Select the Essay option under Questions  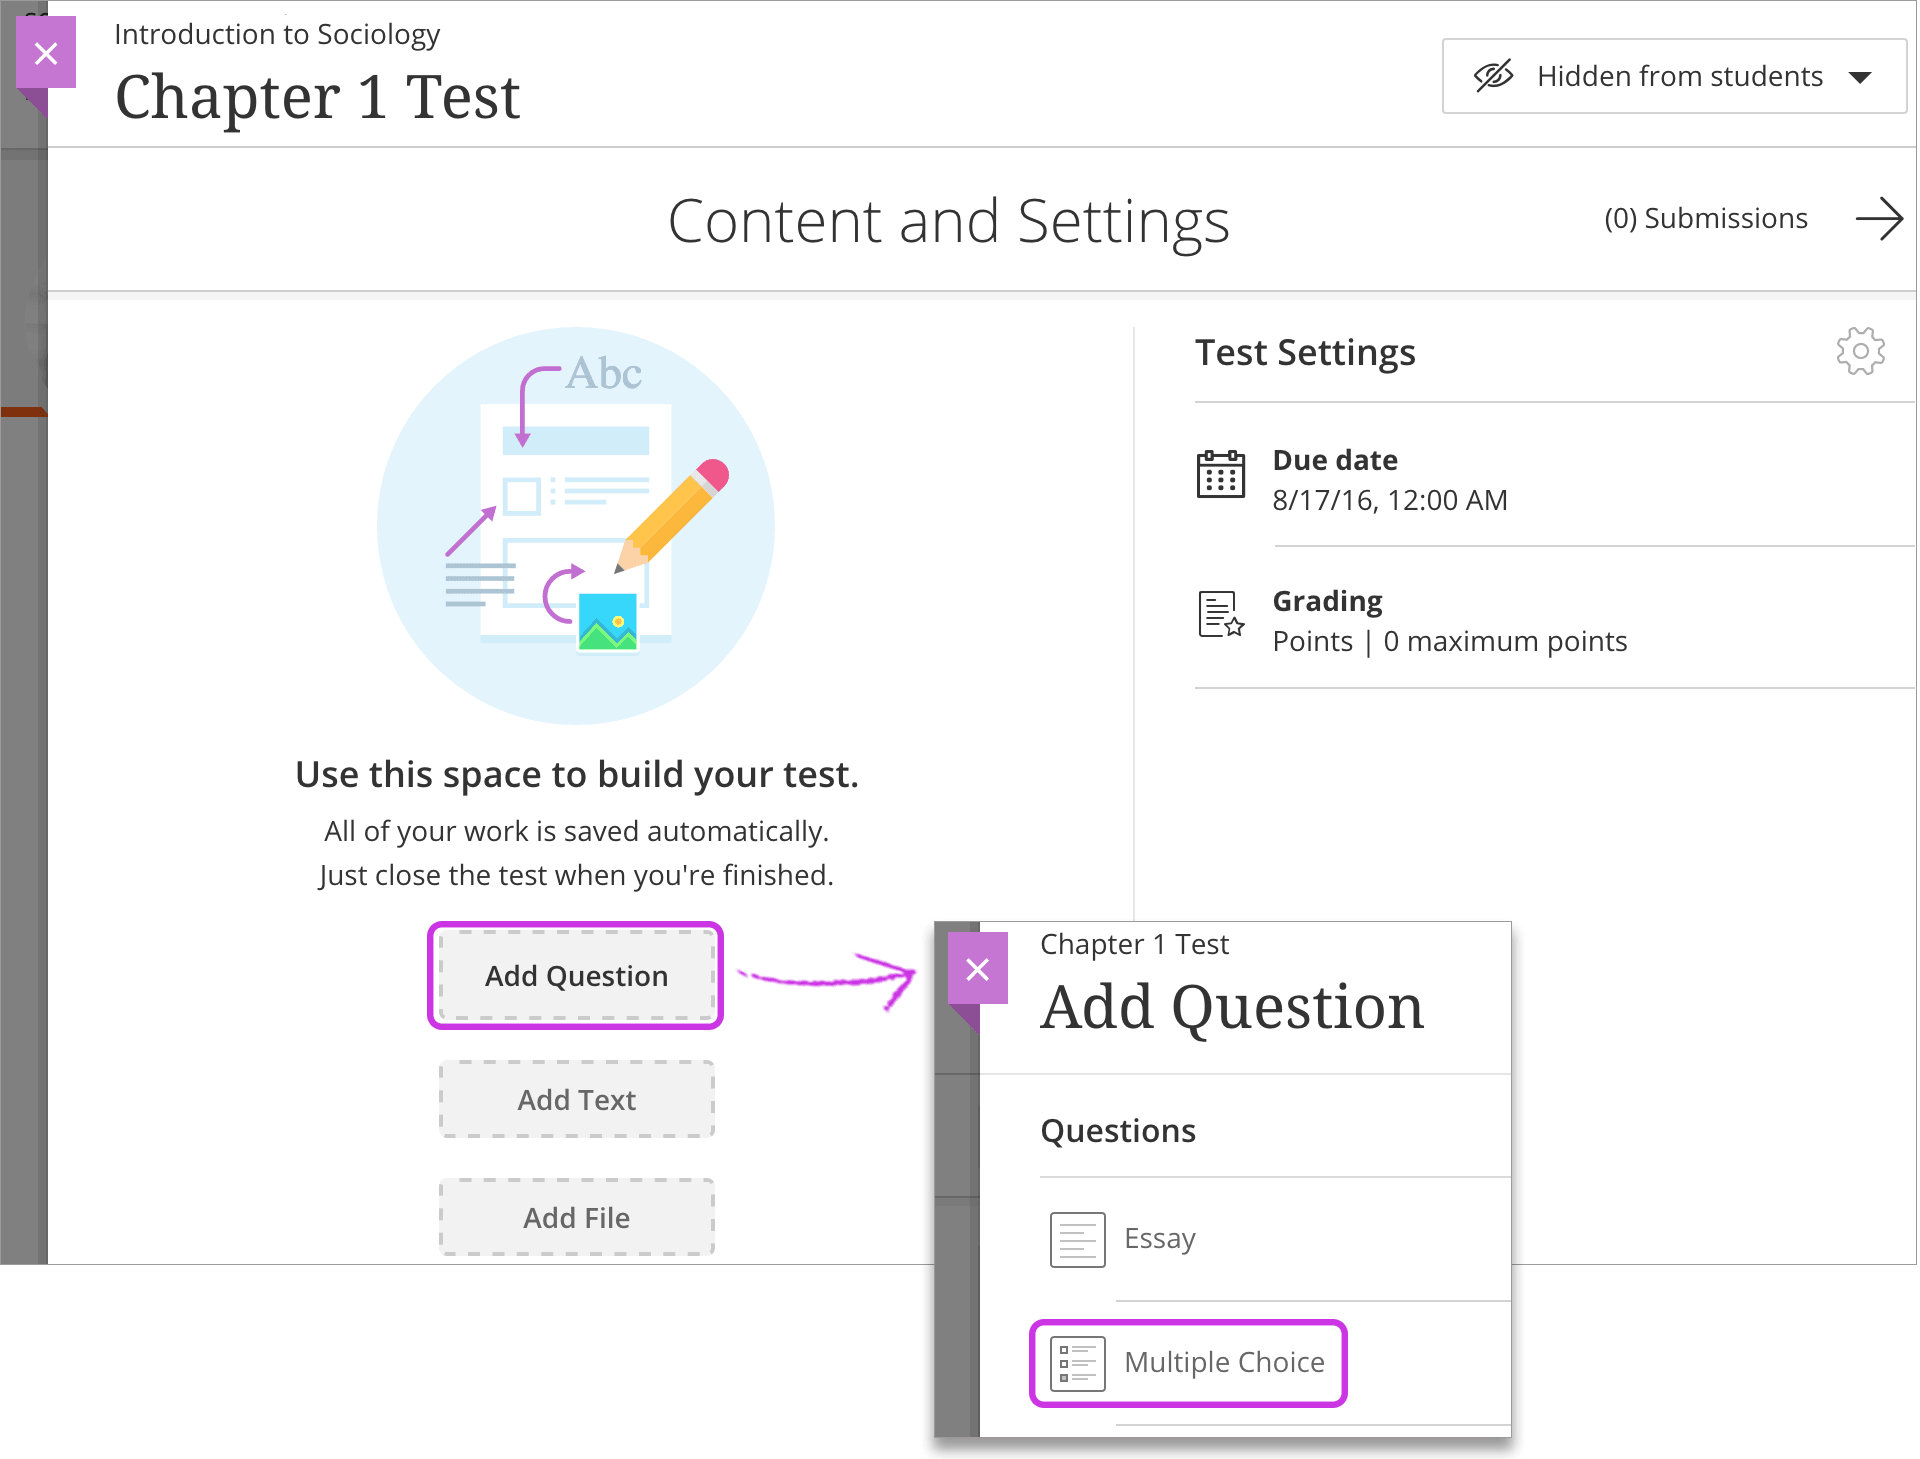[x=1158, y=1239]
